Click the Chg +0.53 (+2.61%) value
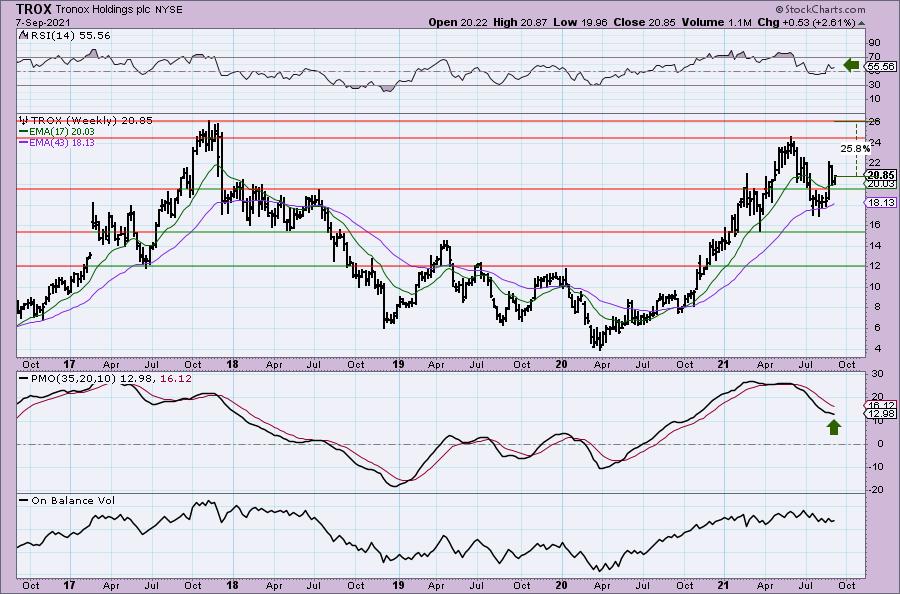 tap(806, 22)
